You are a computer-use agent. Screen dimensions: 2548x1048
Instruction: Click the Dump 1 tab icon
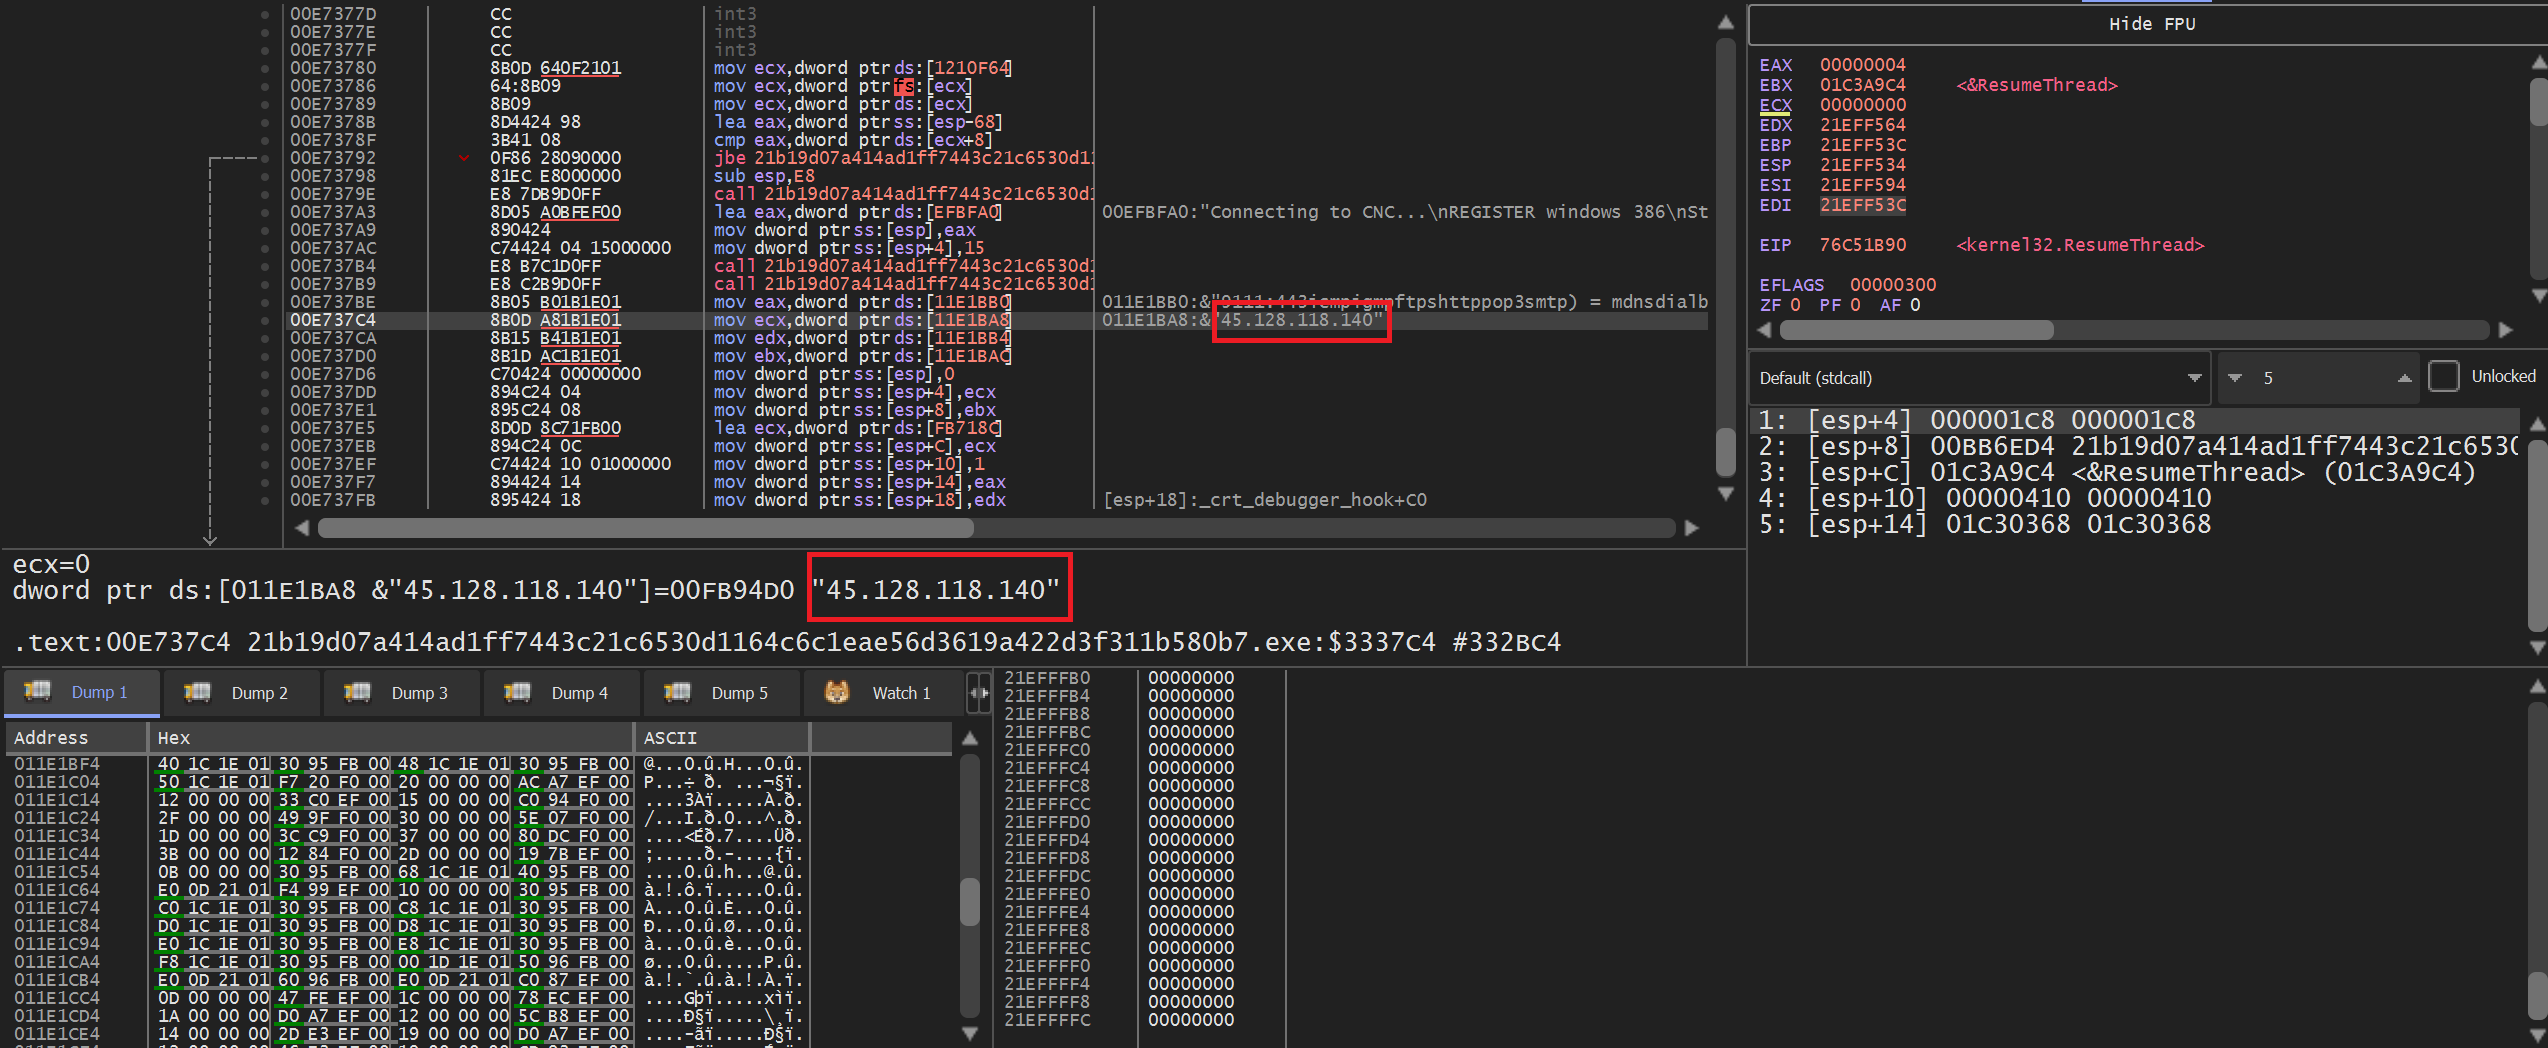click(38, 692)
